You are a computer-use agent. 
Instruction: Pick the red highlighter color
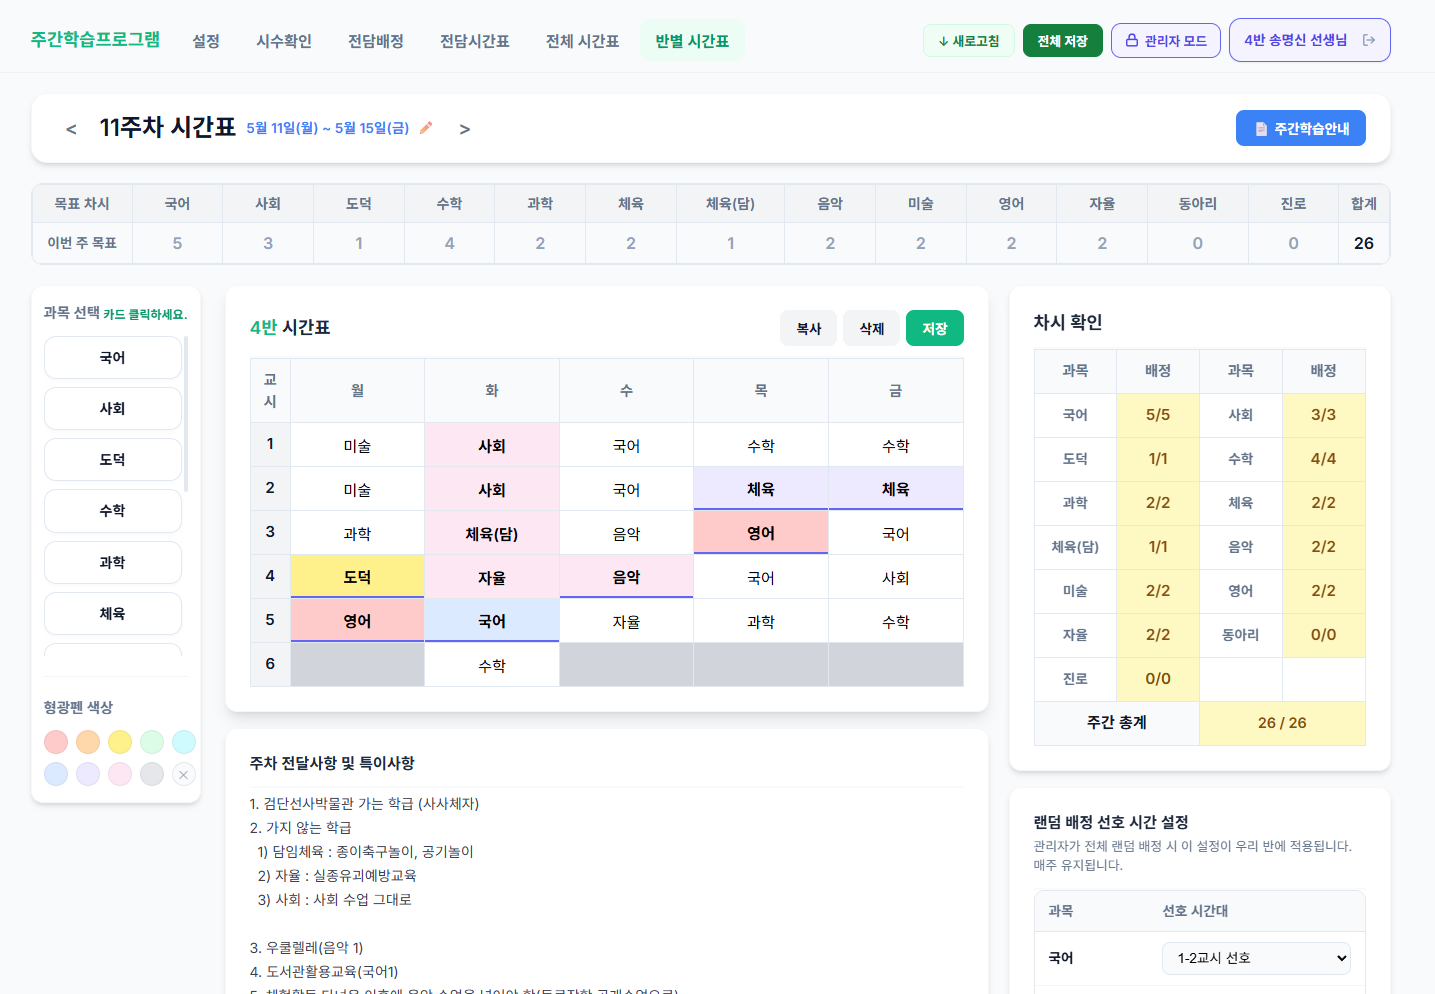coord(56,742)
